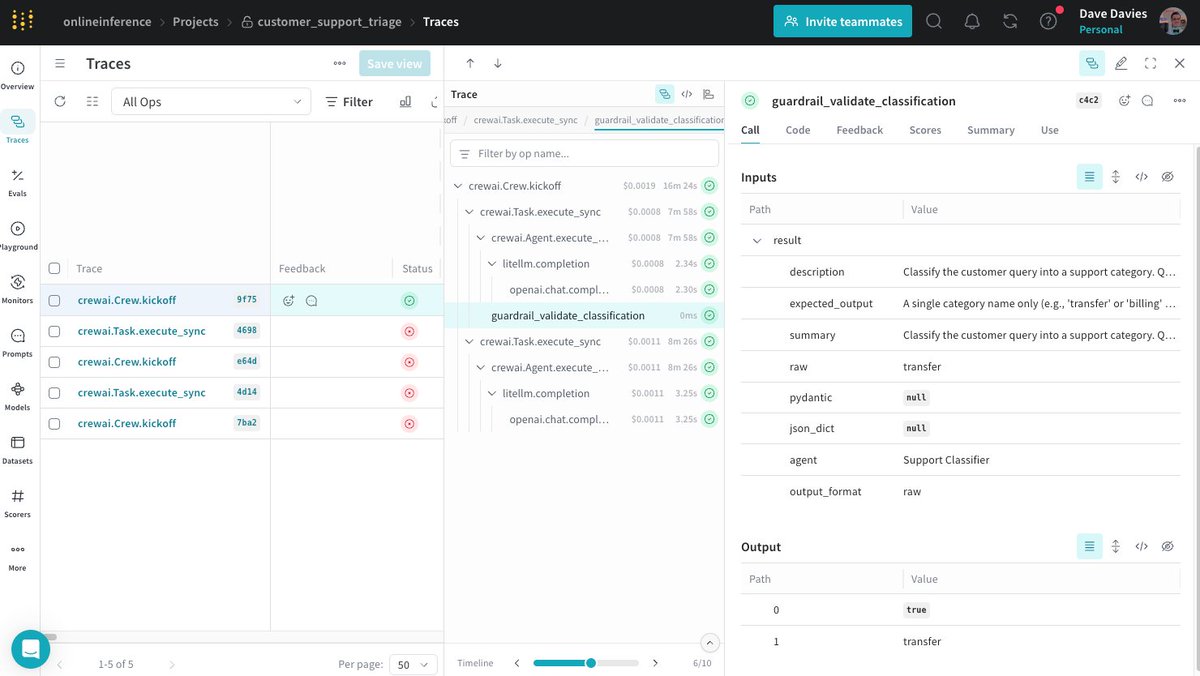This screenshot has width=1200, height=676.
Task: Click the notifications bell icon
Action: 972,21
